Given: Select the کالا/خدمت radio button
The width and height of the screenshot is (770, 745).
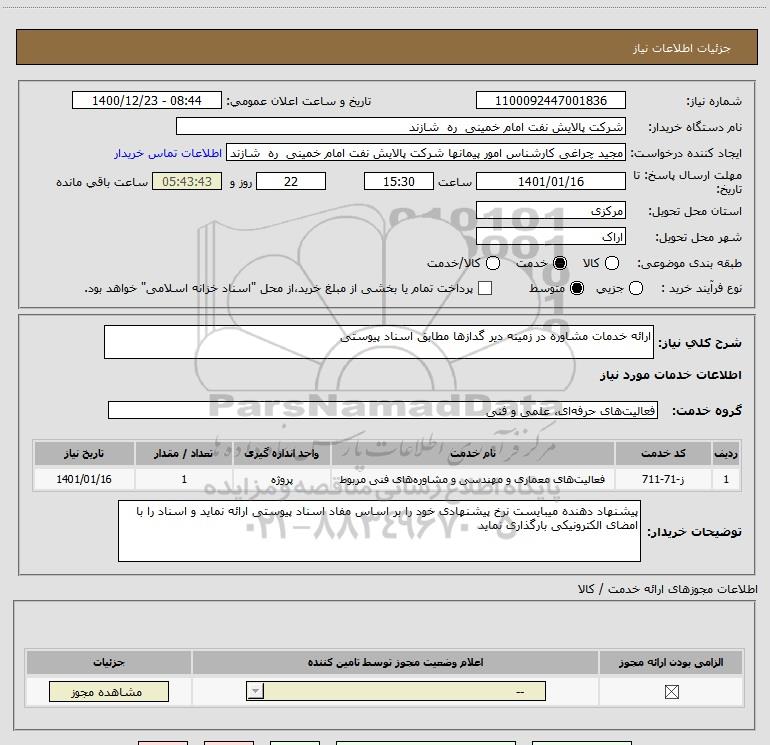Looking at the screenshot, I should pos(493,263).
